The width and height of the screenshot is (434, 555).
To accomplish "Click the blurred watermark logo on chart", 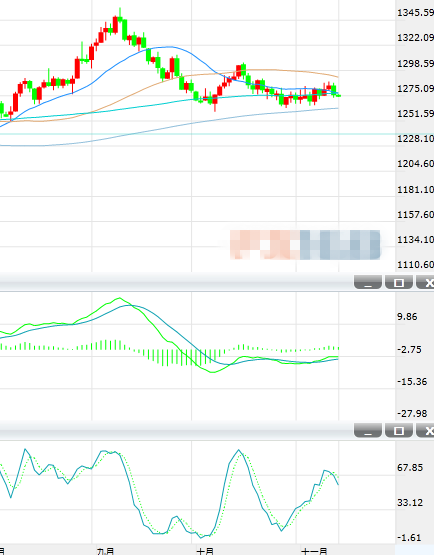I will 305,245.
